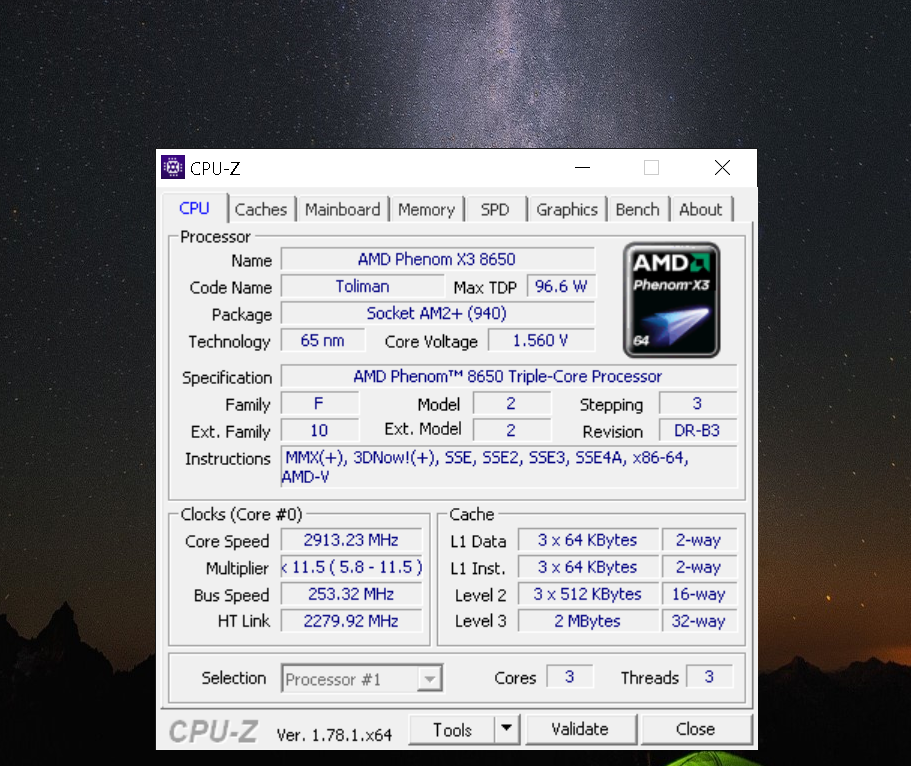Image resolution: width=911 pixels, height=766 pixels.
Task: Click the HT Link value '2279.92 MHz'
Action: [351, 621]
